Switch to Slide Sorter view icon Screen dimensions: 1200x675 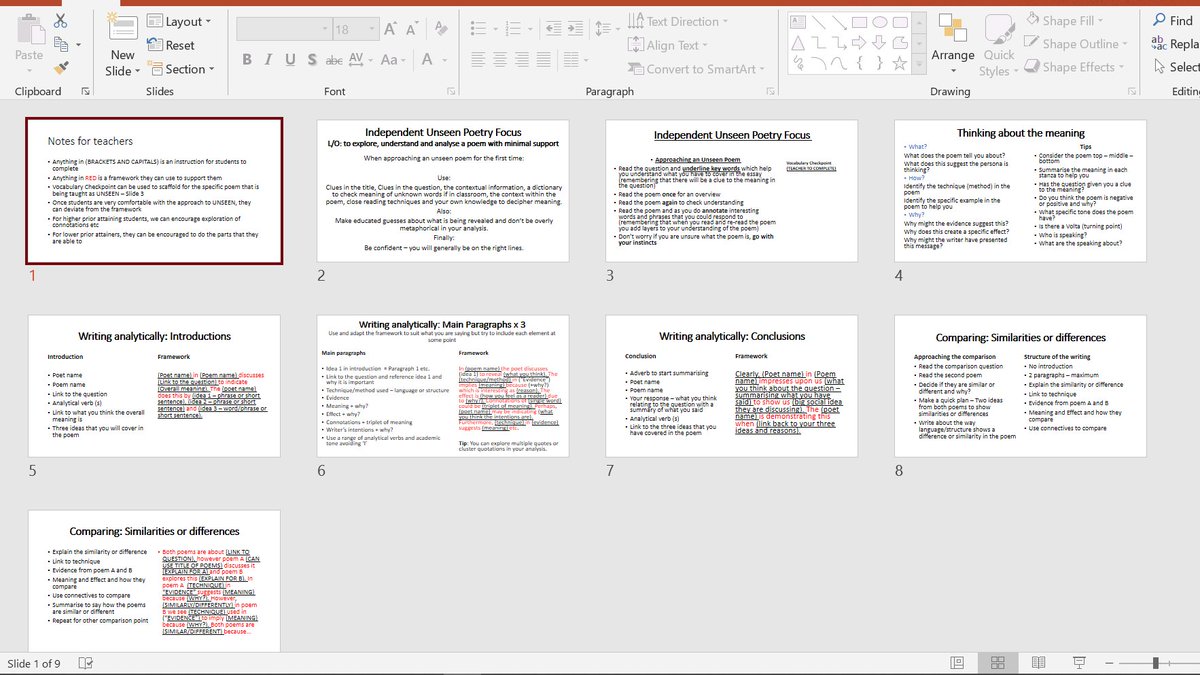[x=997, y=662]
